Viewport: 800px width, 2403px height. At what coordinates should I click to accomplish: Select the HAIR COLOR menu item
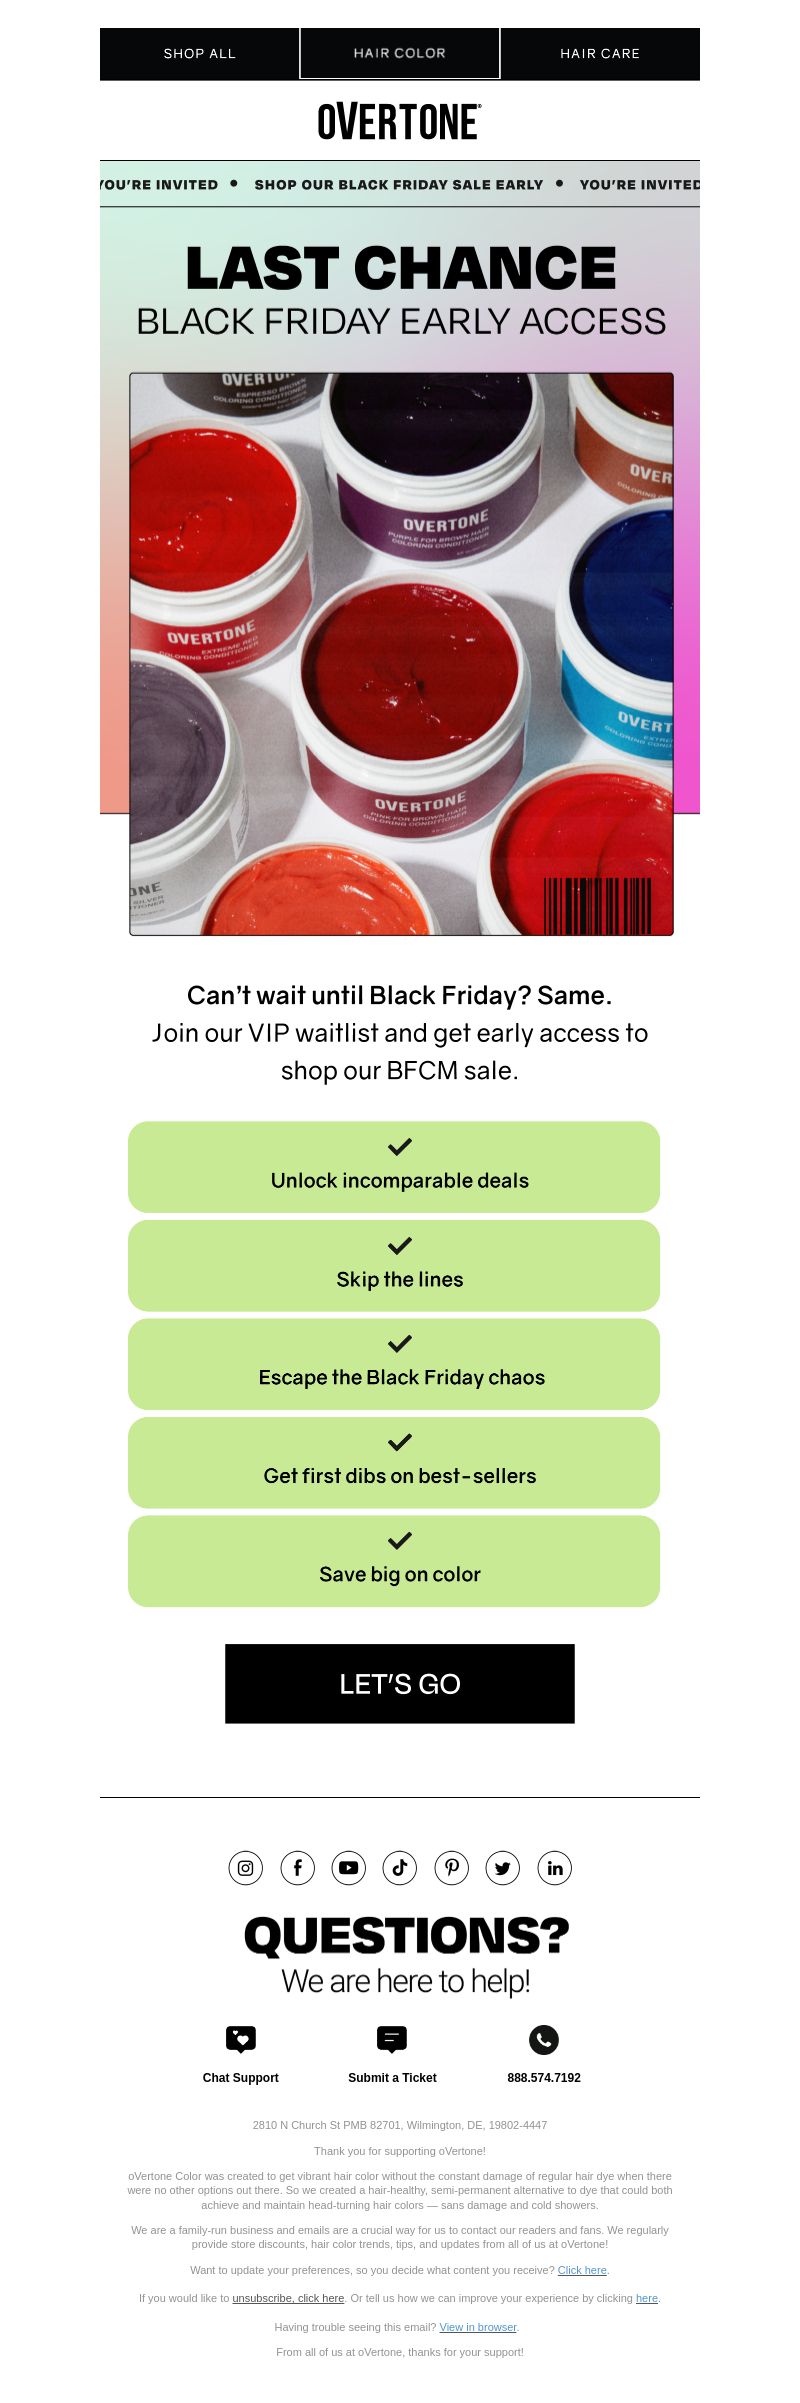click(400, 53)
